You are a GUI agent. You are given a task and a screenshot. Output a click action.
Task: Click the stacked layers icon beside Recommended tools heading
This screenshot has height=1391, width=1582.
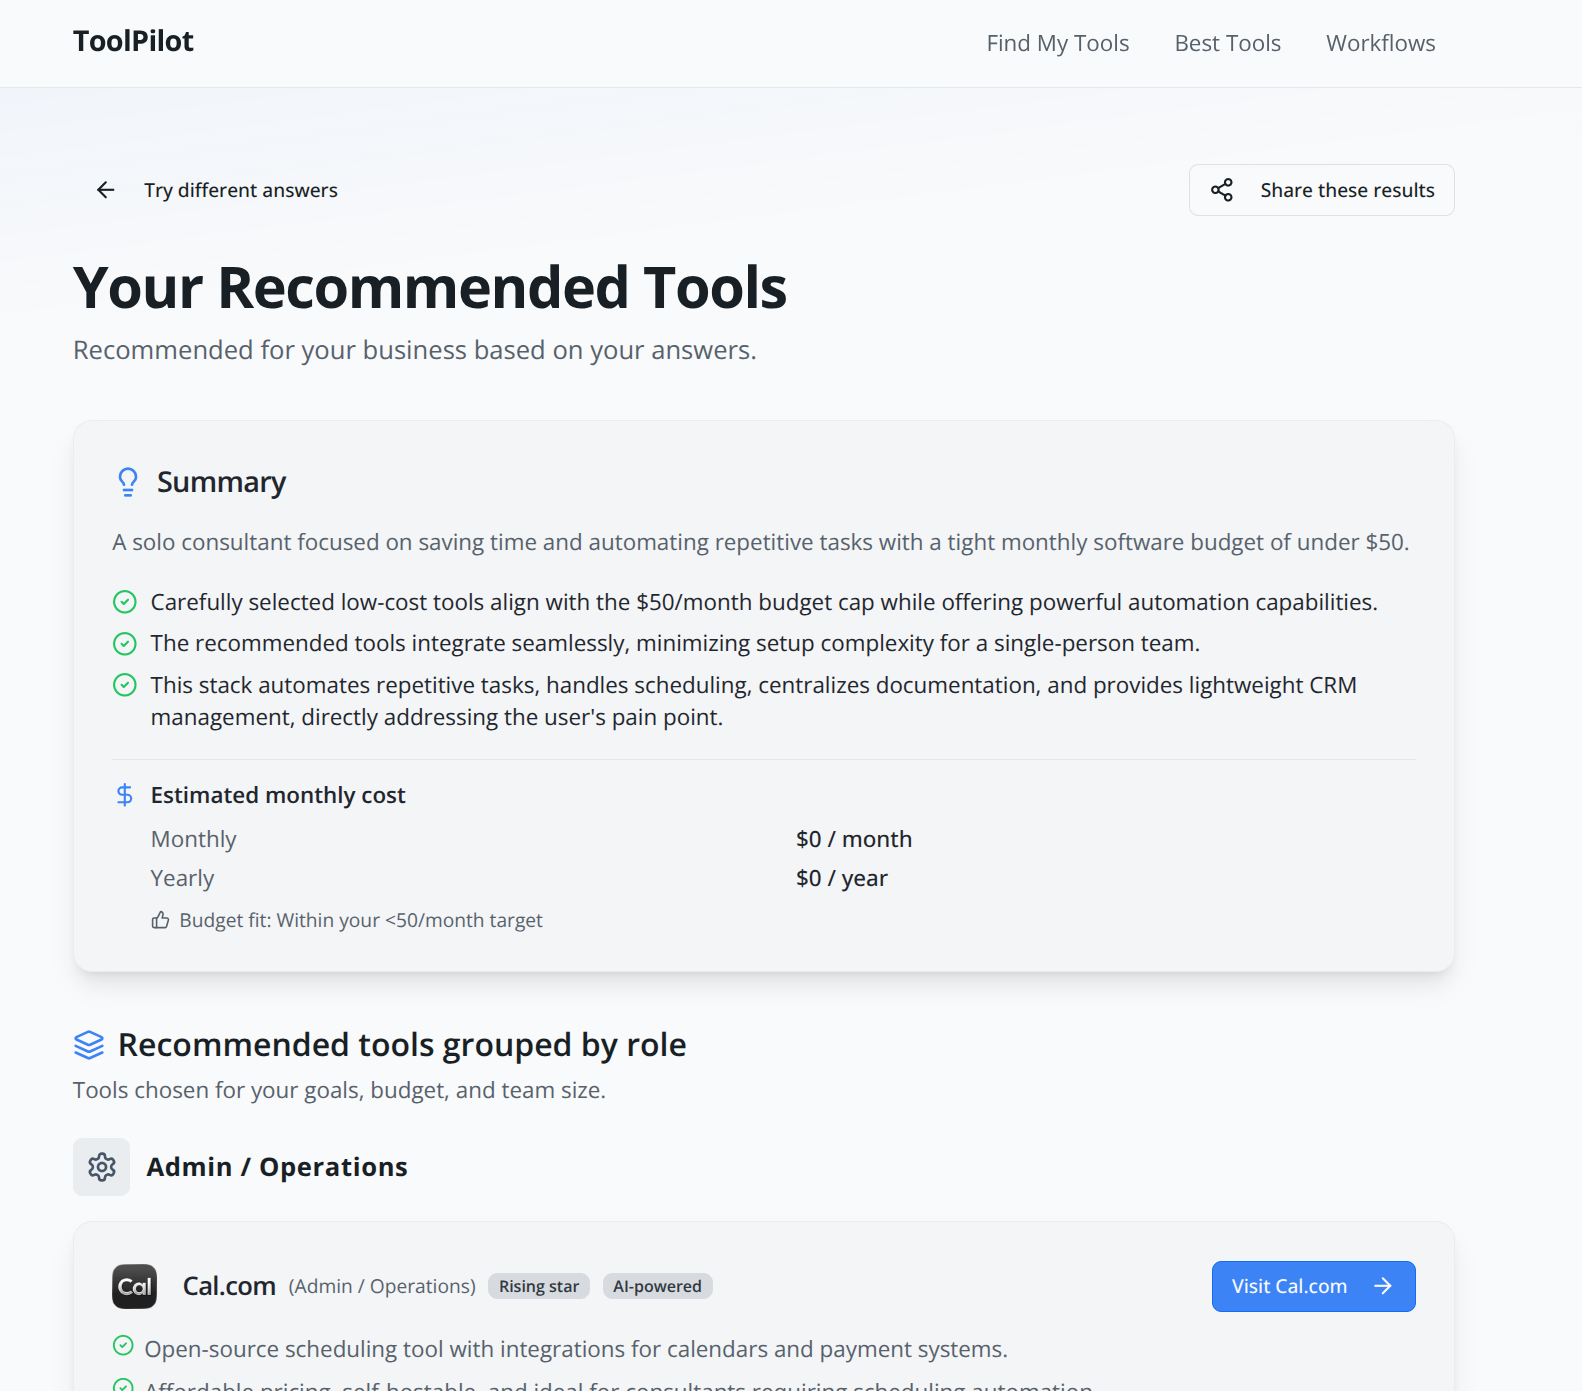[x=89, y=1044]
